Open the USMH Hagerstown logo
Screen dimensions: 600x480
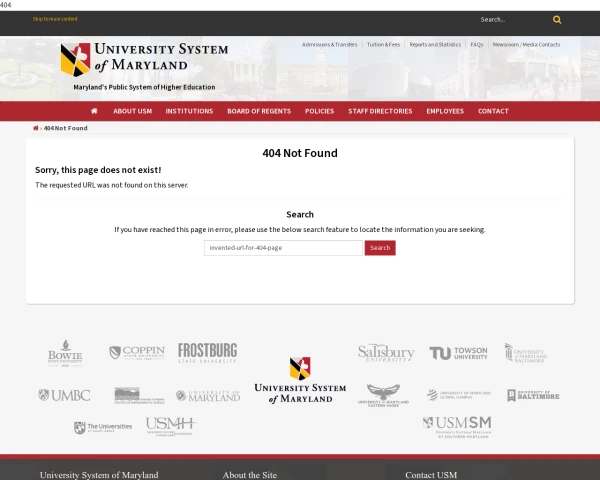tap(171, 426)
